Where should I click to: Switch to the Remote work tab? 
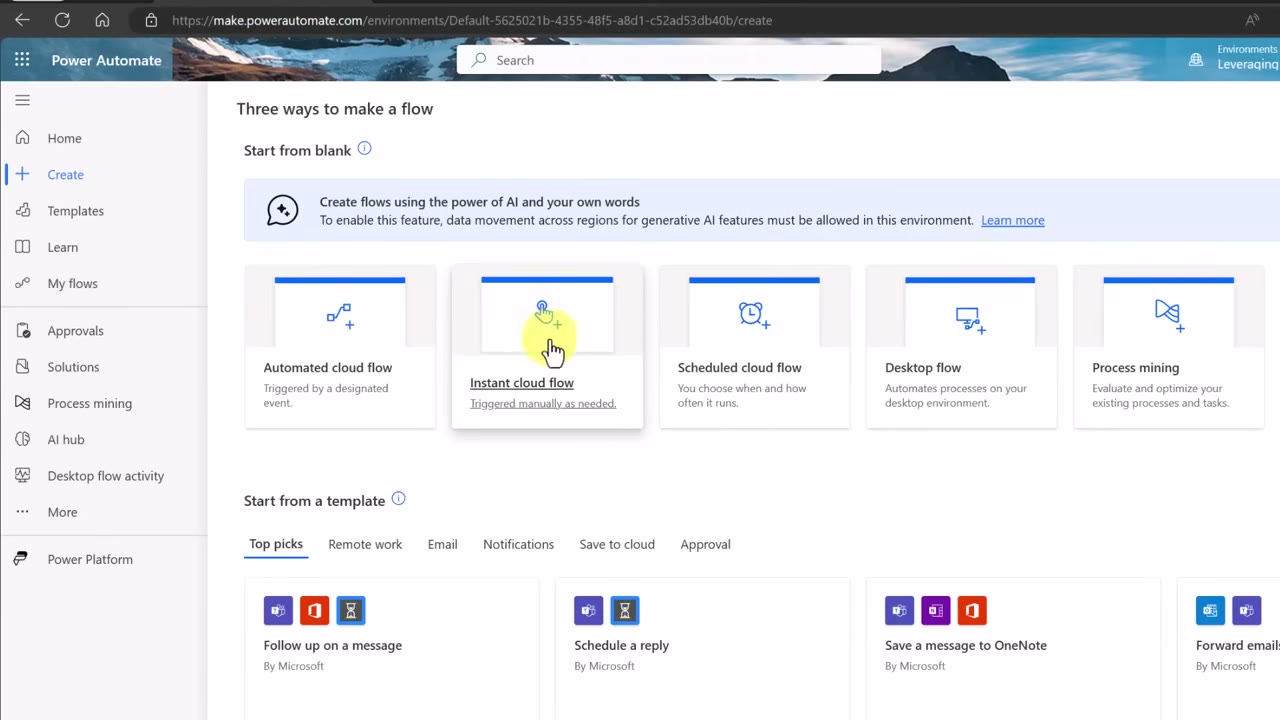pos(365,544)
